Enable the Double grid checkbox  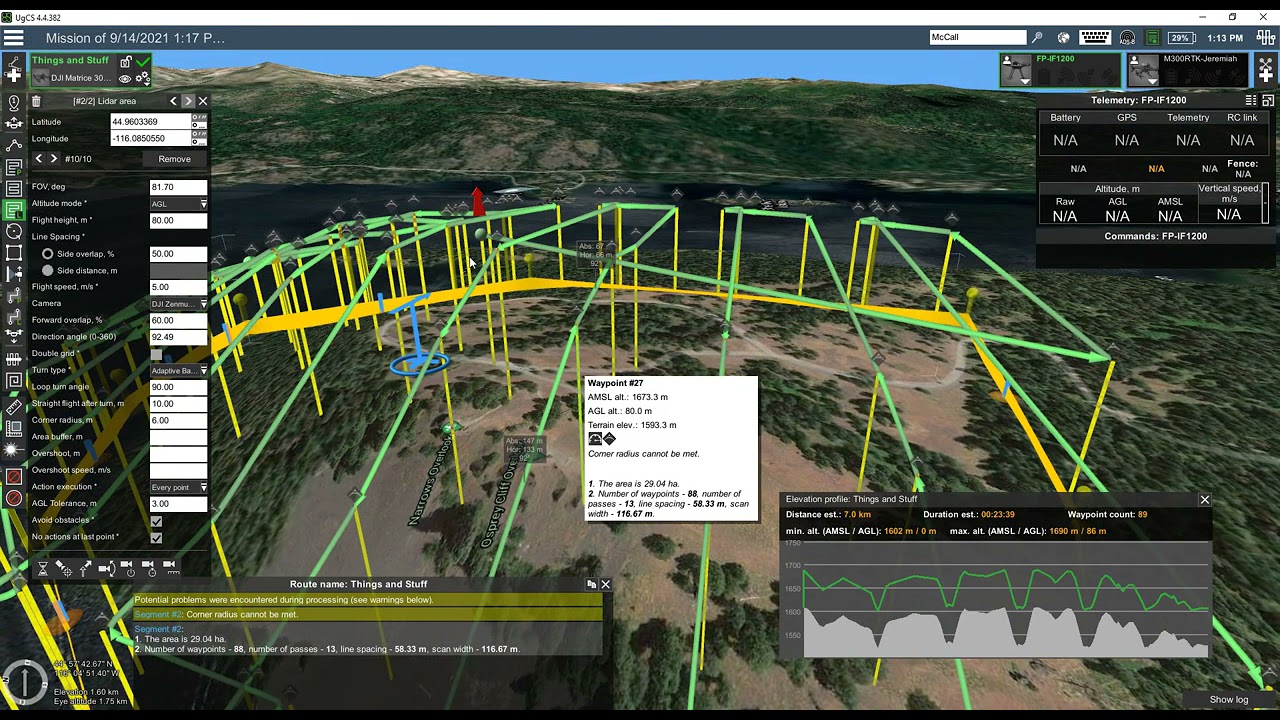[156, 354]
